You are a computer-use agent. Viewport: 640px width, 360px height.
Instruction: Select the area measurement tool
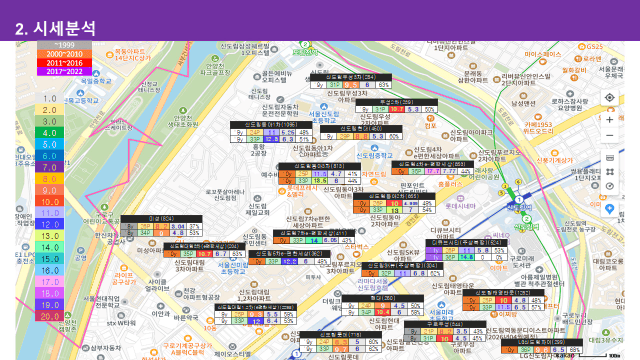609,172
